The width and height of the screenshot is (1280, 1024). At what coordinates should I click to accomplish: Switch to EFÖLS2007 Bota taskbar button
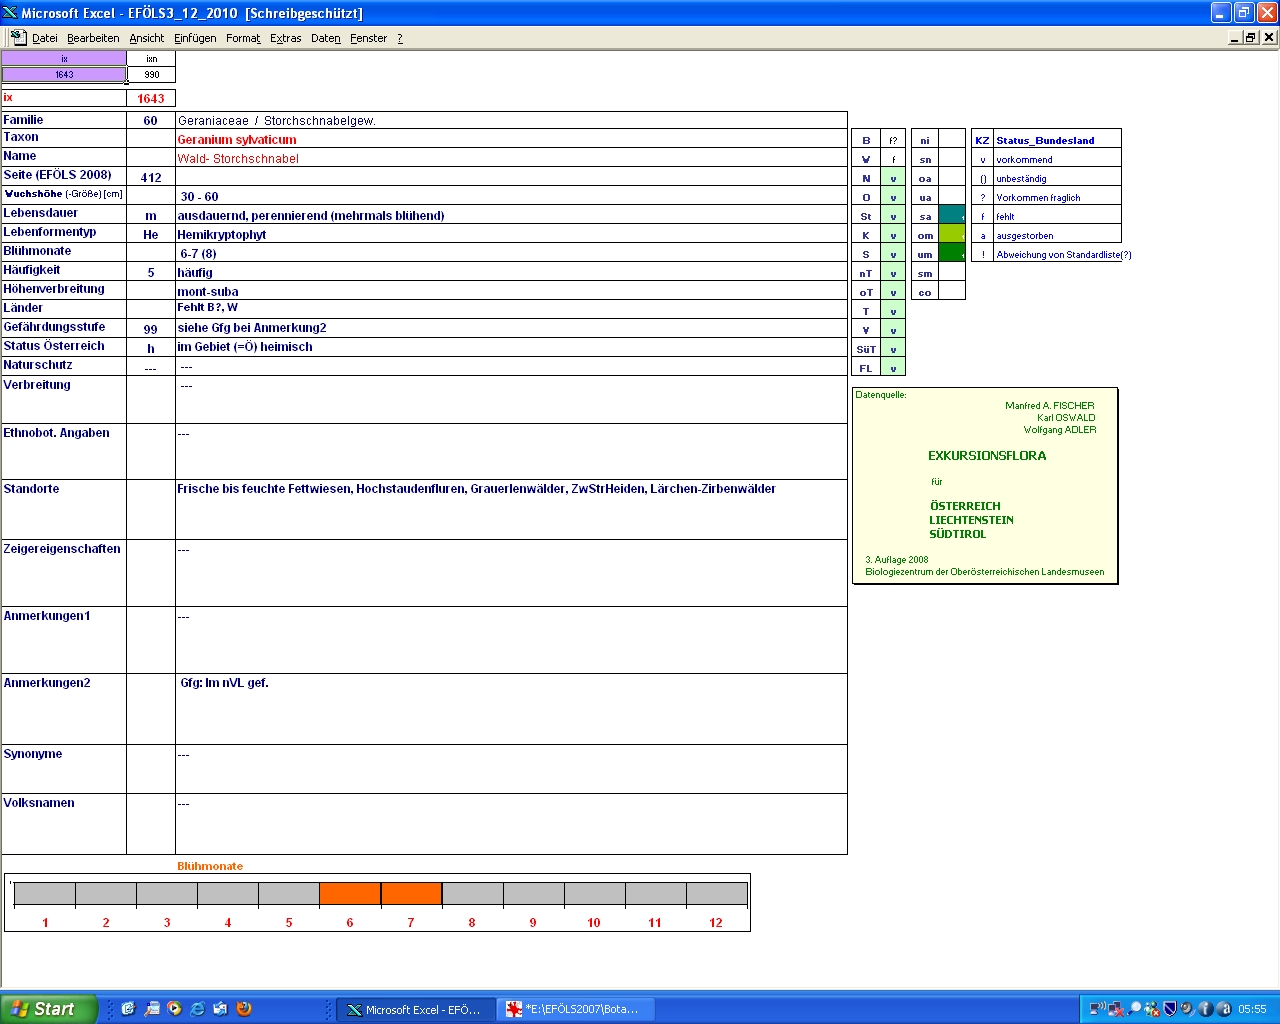575,1009
